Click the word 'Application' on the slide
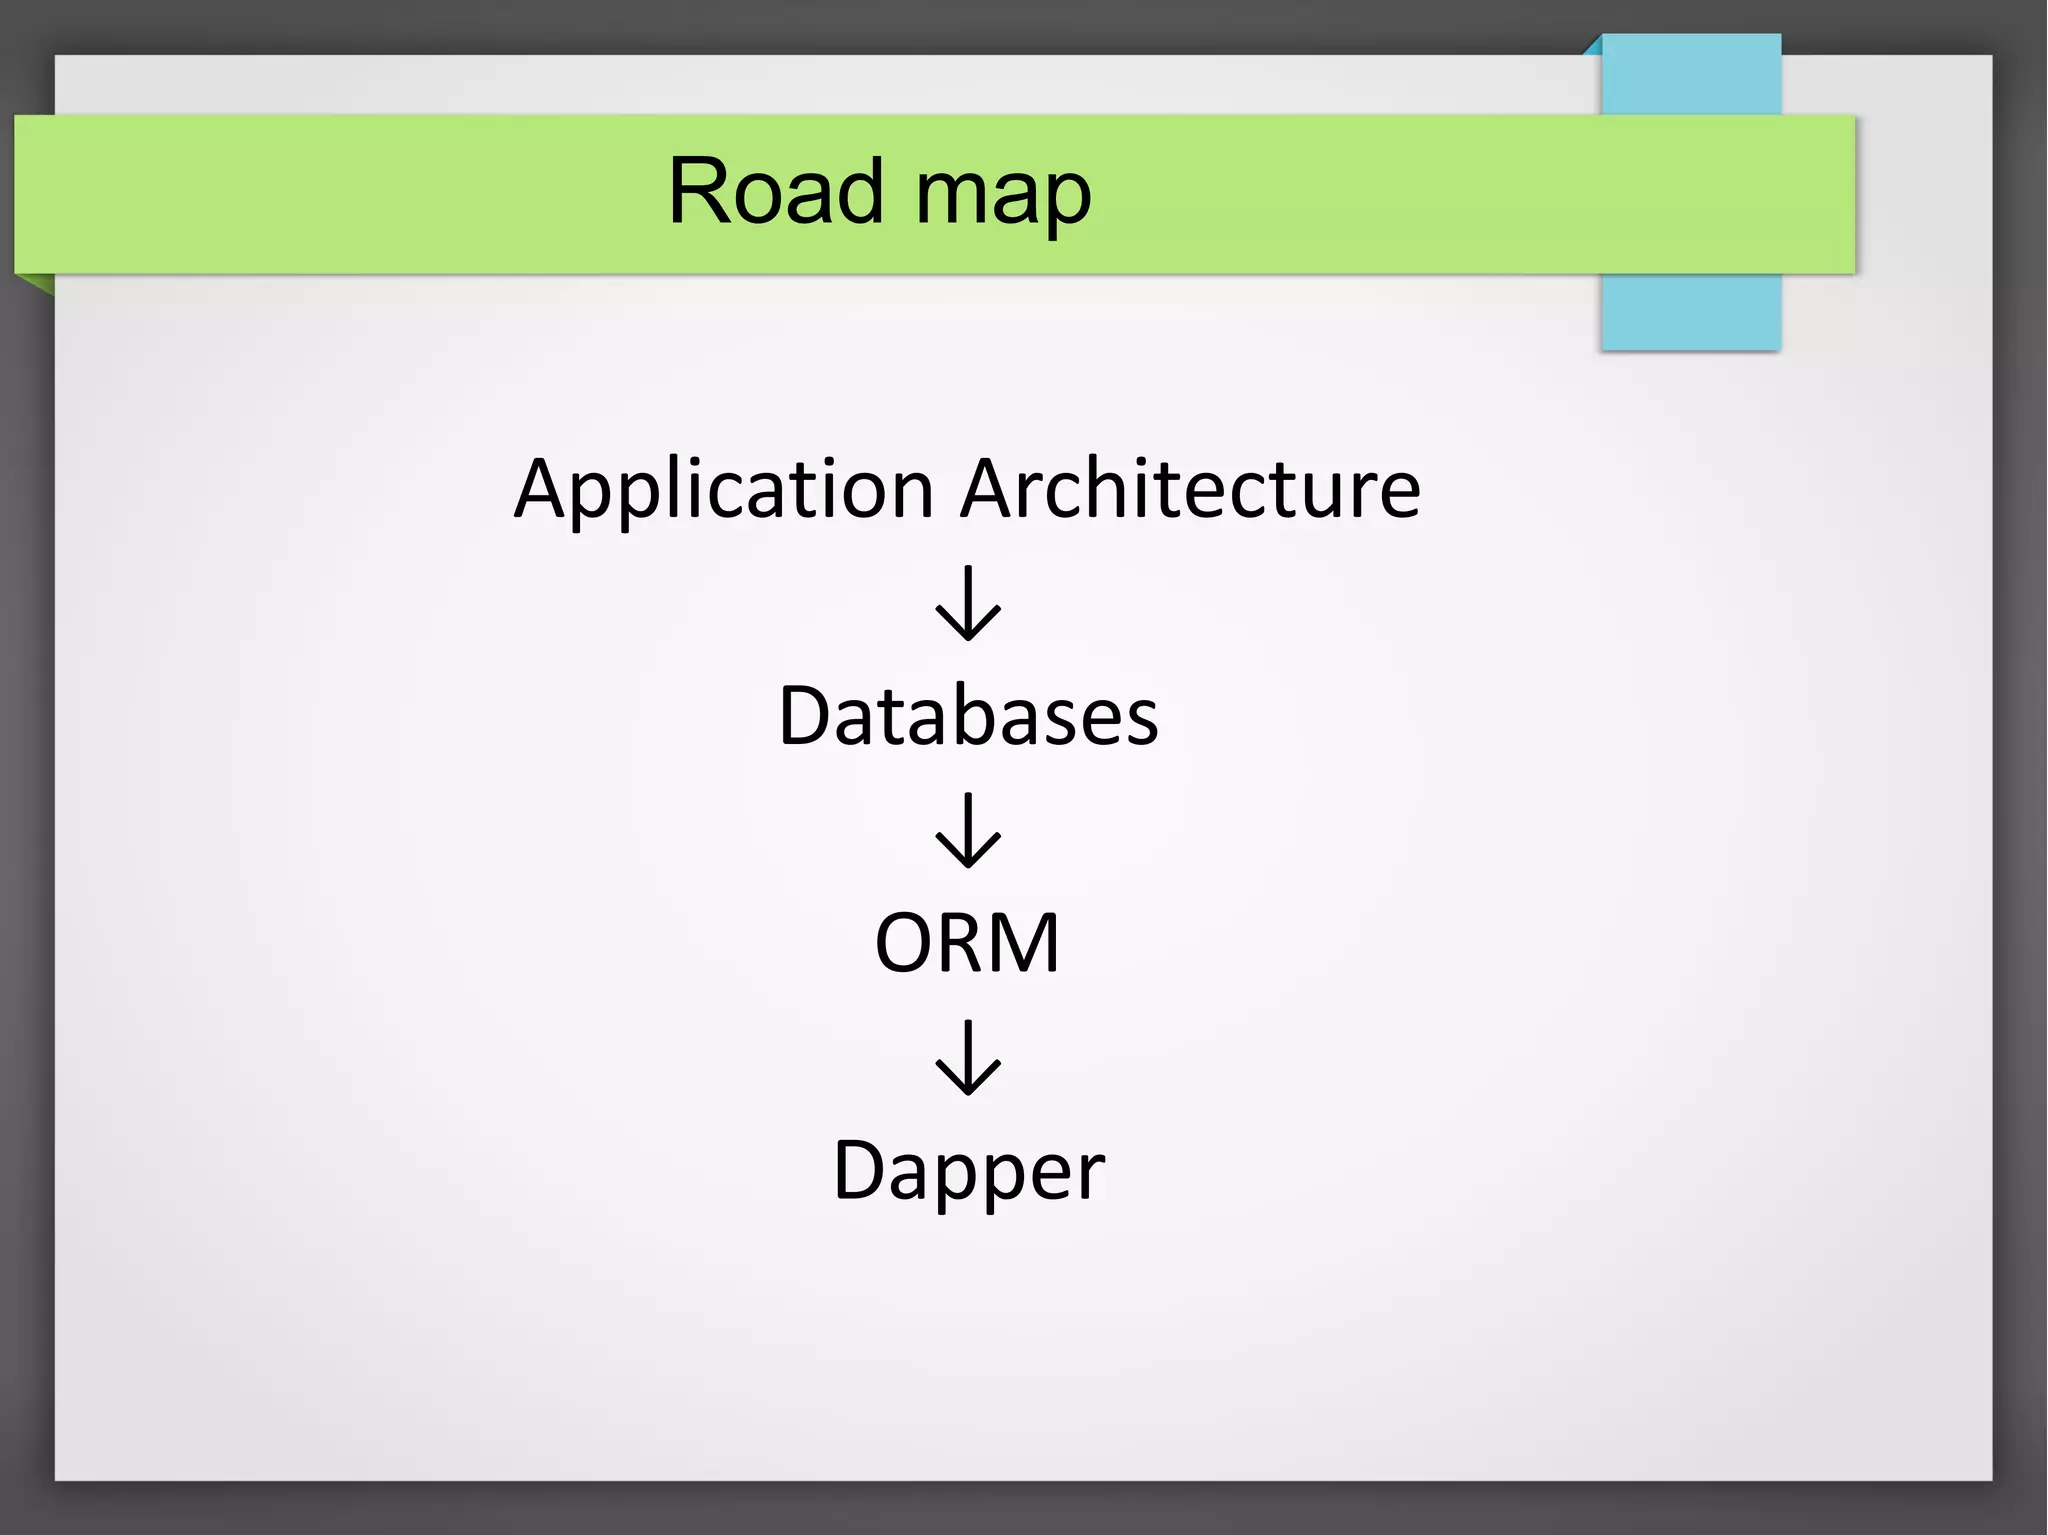2048x1535 pixels. pos(724,489)
